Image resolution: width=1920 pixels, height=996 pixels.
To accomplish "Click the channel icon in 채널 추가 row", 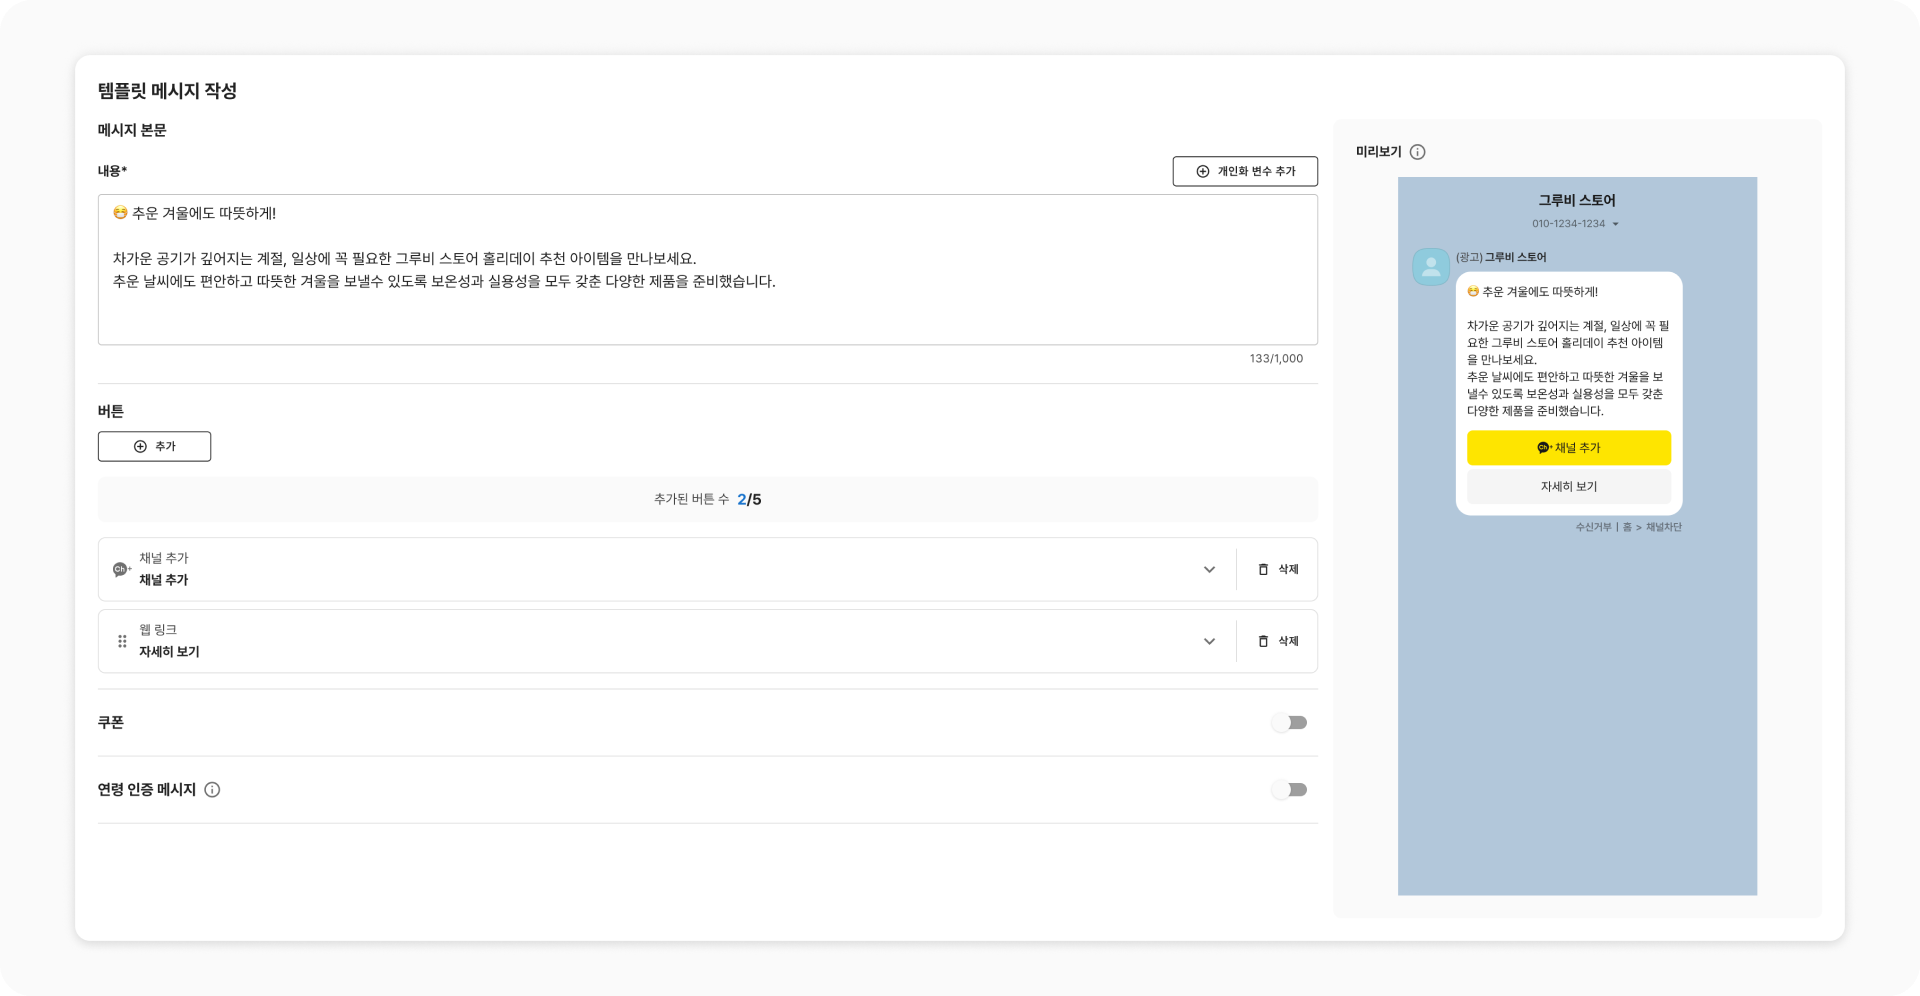I will (x=121, y=569).
